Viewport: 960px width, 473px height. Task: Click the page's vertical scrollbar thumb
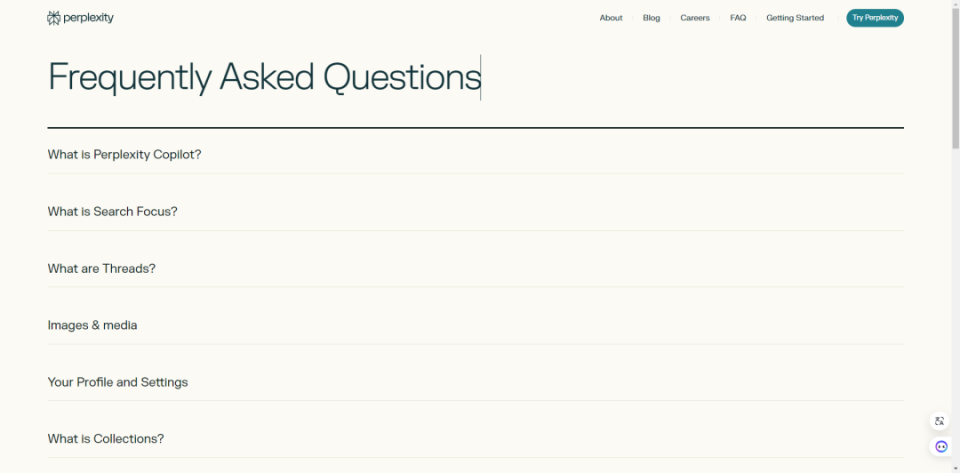[954, 80]
